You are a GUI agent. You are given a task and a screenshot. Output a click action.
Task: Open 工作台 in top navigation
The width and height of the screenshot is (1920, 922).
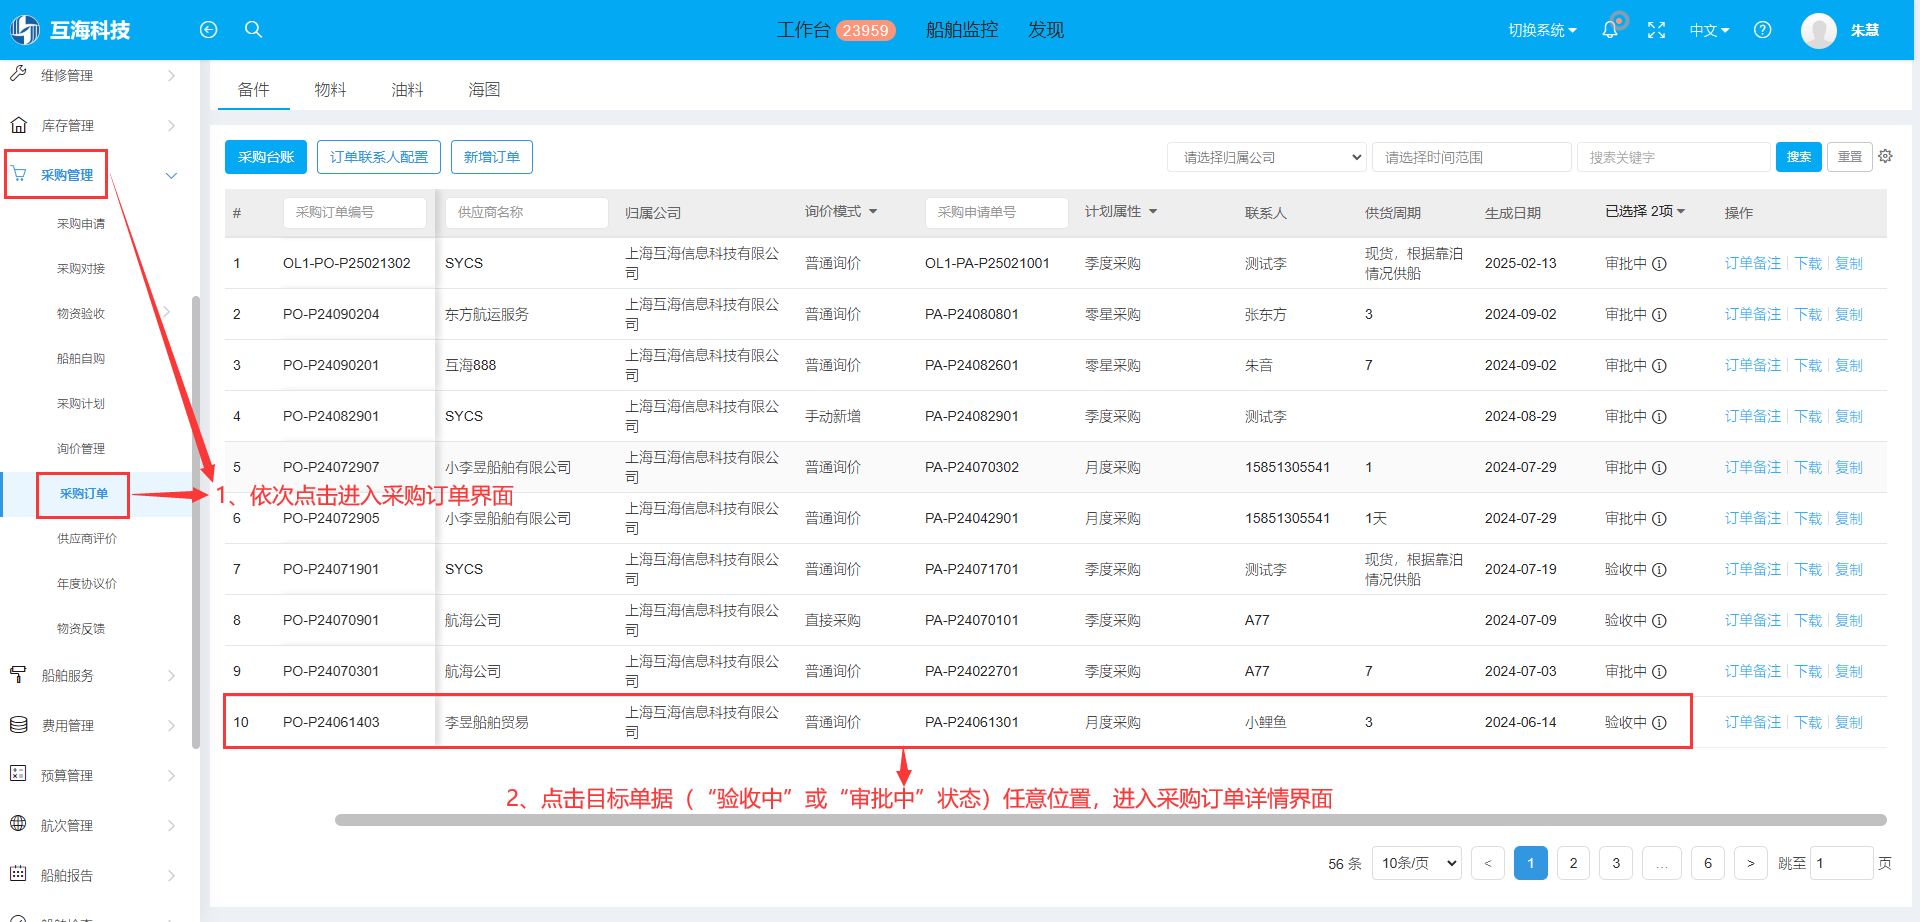[804, 30]
